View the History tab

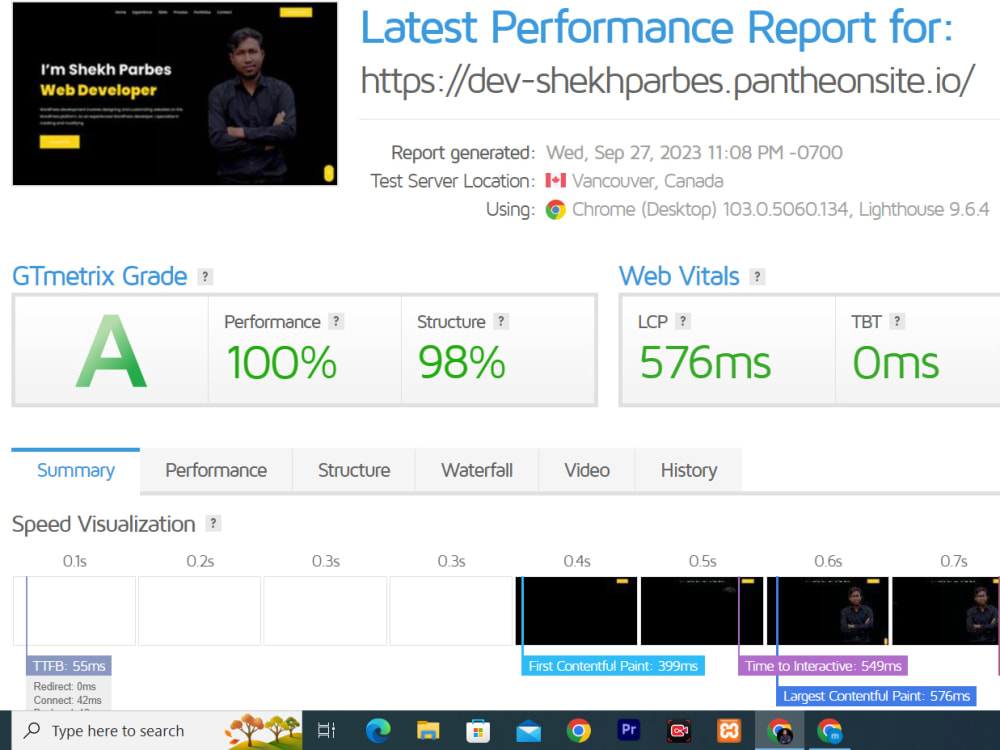point(689,471)
